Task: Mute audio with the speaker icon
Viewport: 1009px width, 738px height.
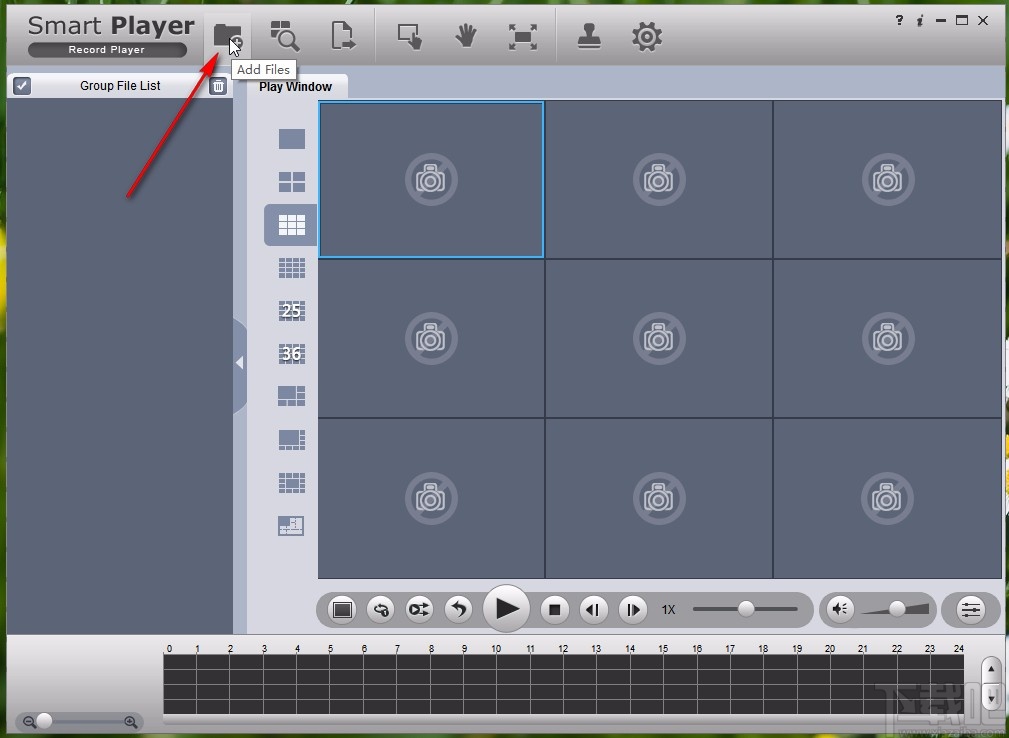Action: (x=840, y=609)
